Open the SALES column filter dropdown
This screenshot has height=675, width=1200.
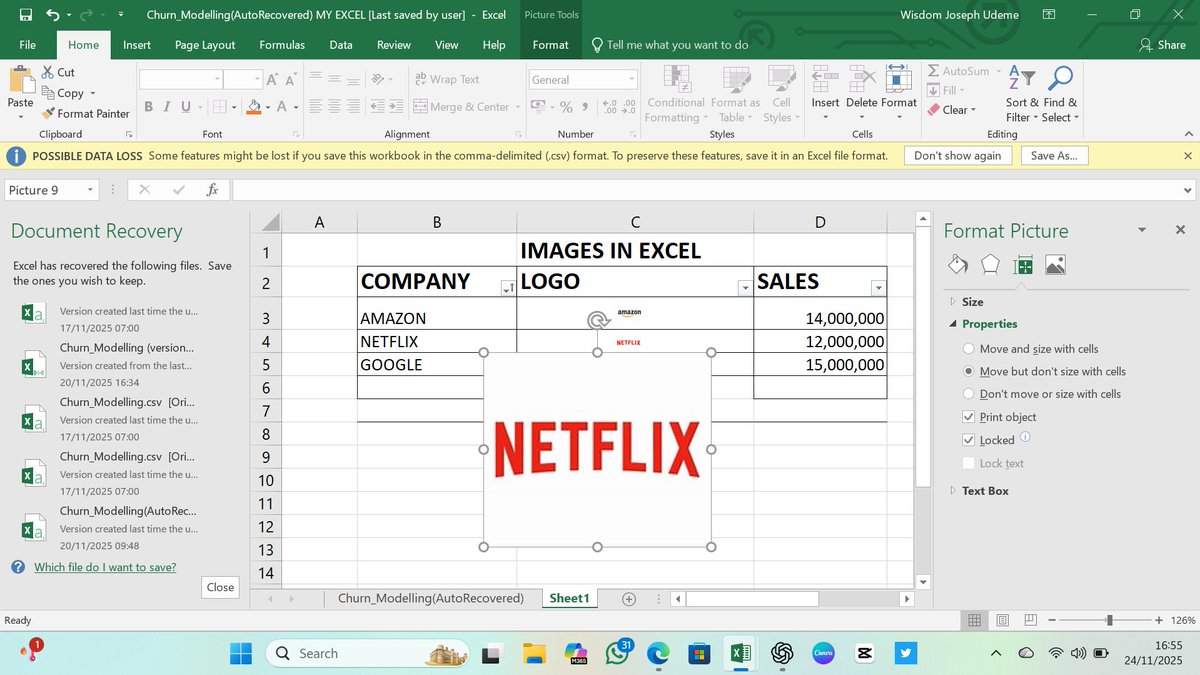pos(878,287)
